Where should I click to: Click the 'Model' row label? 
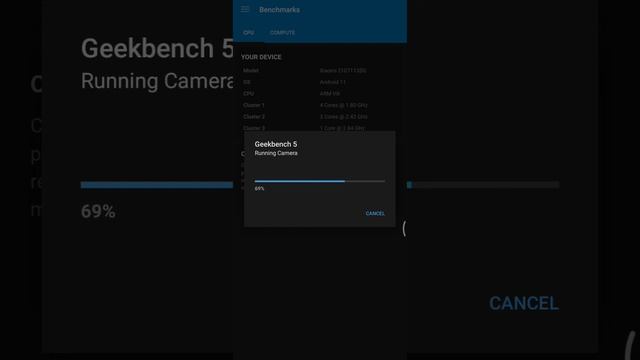coord(251,71)
